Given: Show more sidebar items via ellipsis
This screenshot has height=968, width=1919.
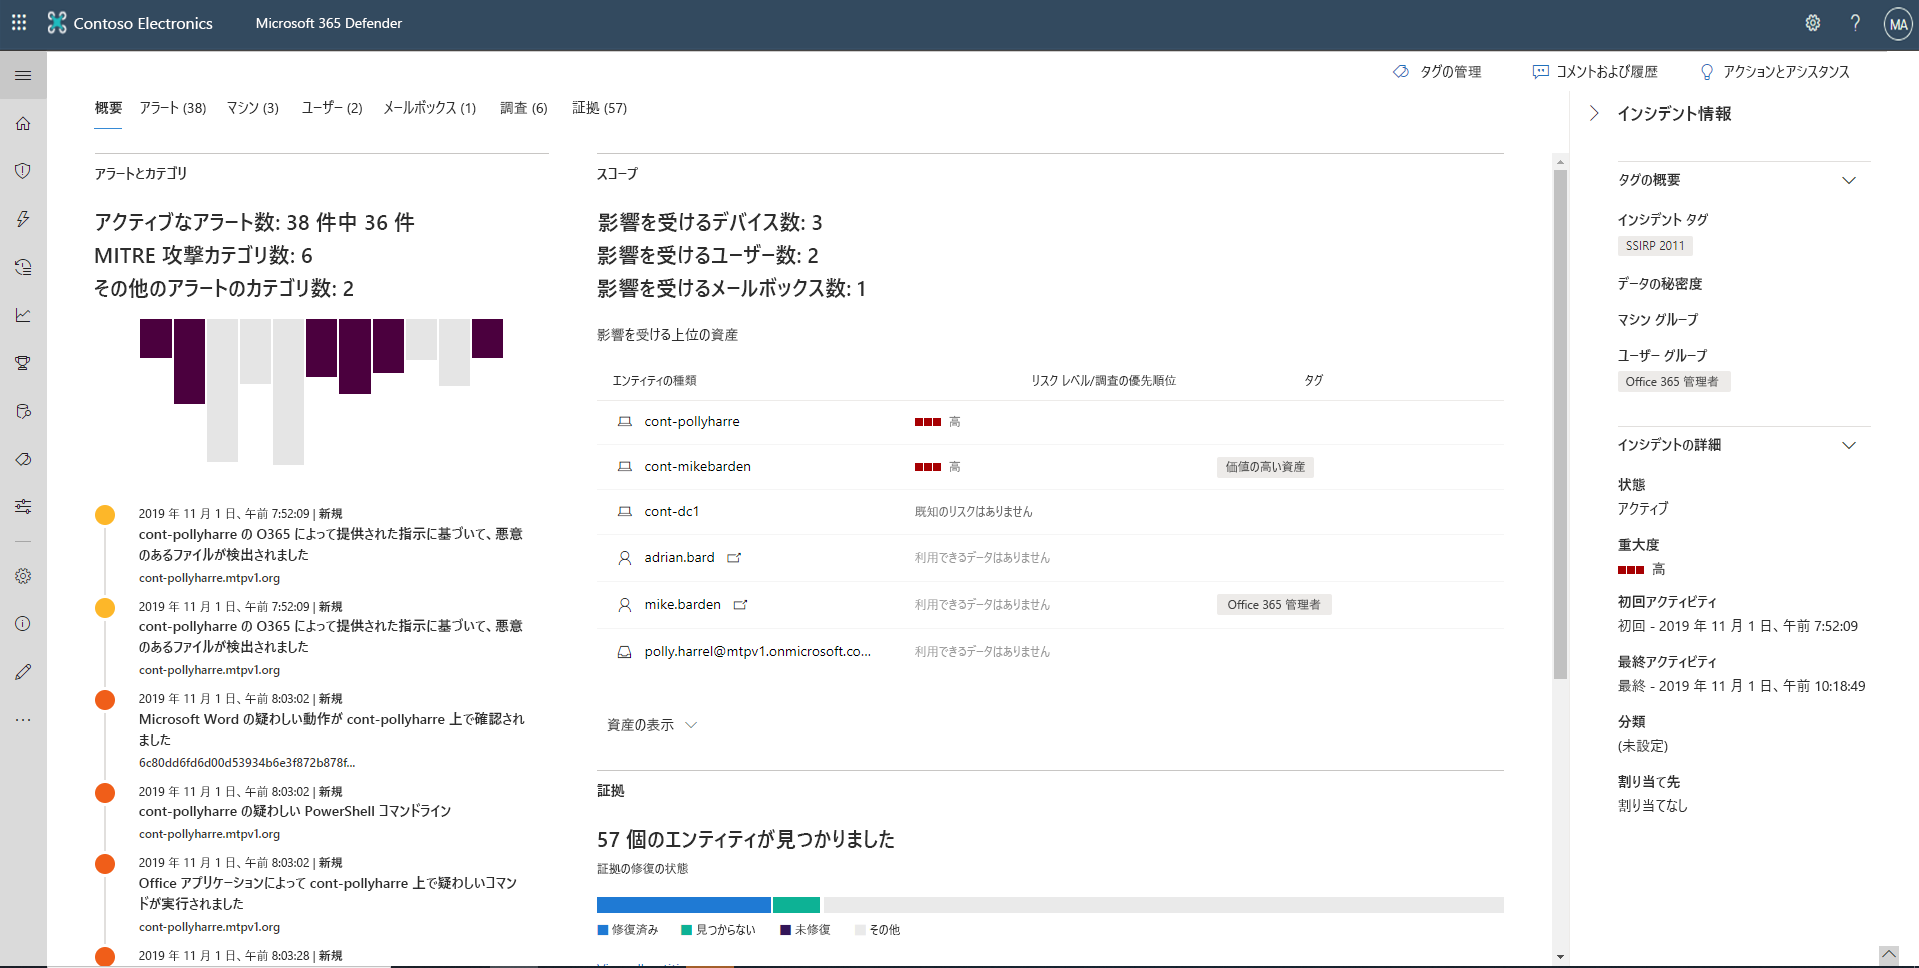Looking at the screenshot, I should 23,720.
